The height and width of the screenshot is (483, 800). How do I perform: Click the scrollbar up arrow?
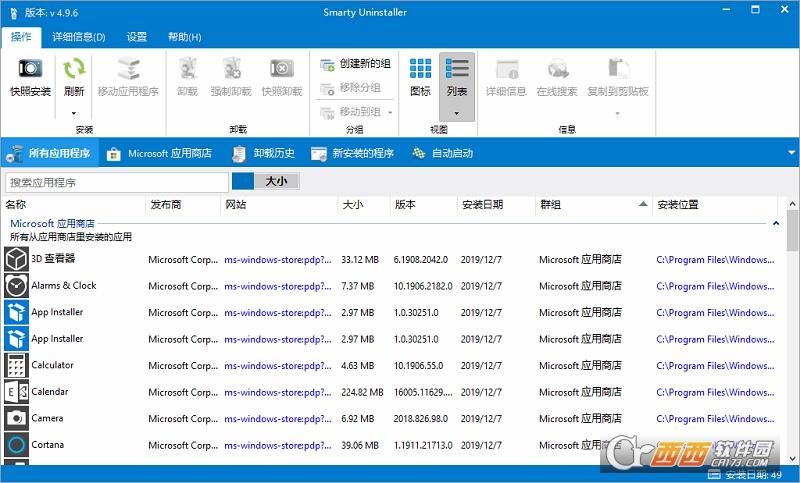(x=792, y=204)
